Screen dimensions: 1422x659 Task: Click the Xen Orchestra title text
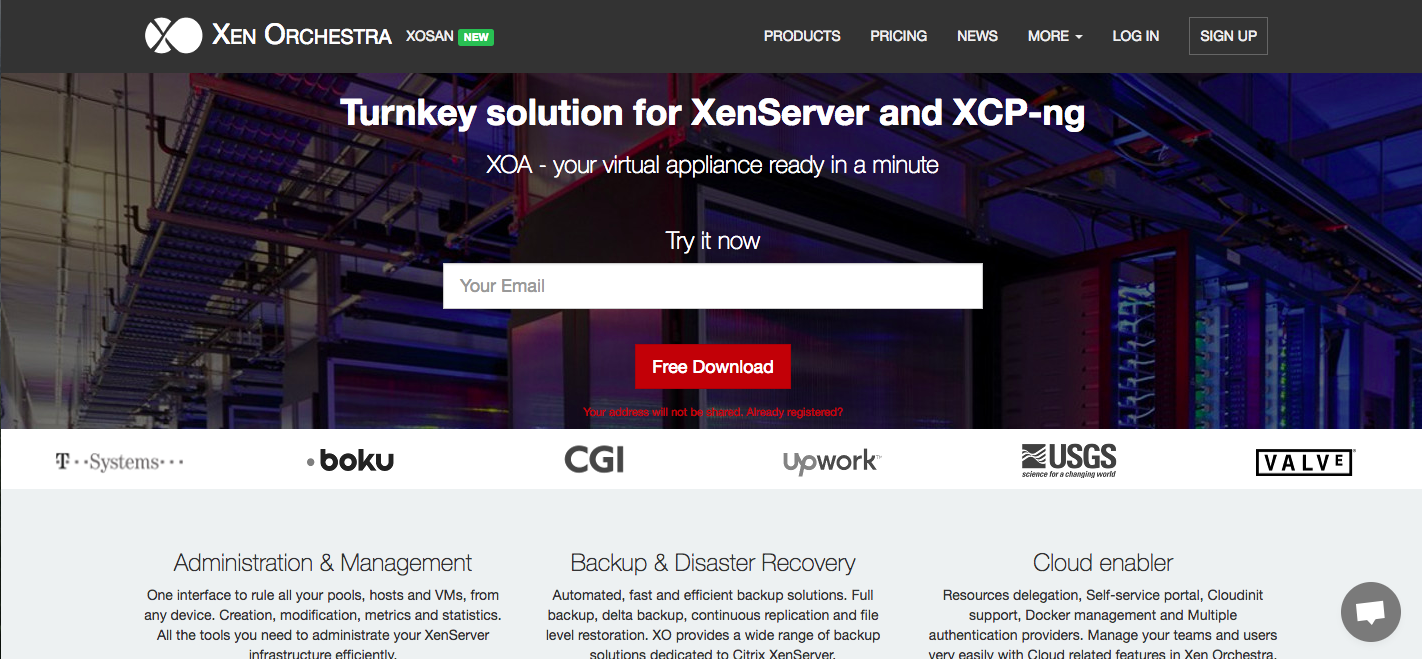pyautogui.click(x=301, y=36)
